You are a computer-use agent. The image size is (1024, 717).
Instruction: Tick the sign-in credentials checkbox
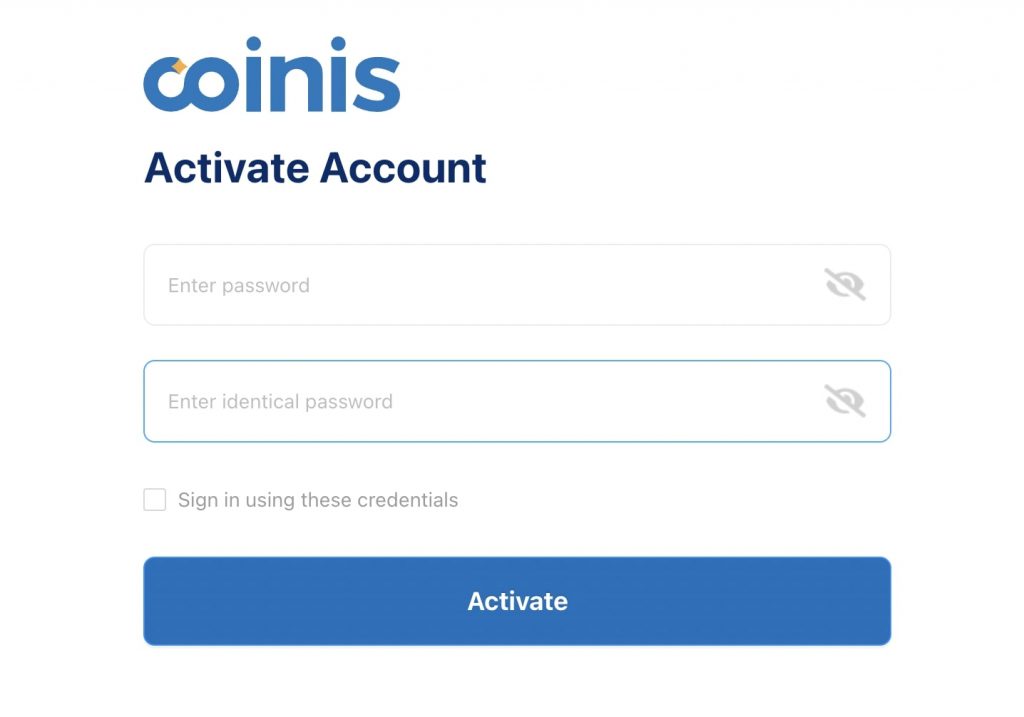[x=155, y=500]
